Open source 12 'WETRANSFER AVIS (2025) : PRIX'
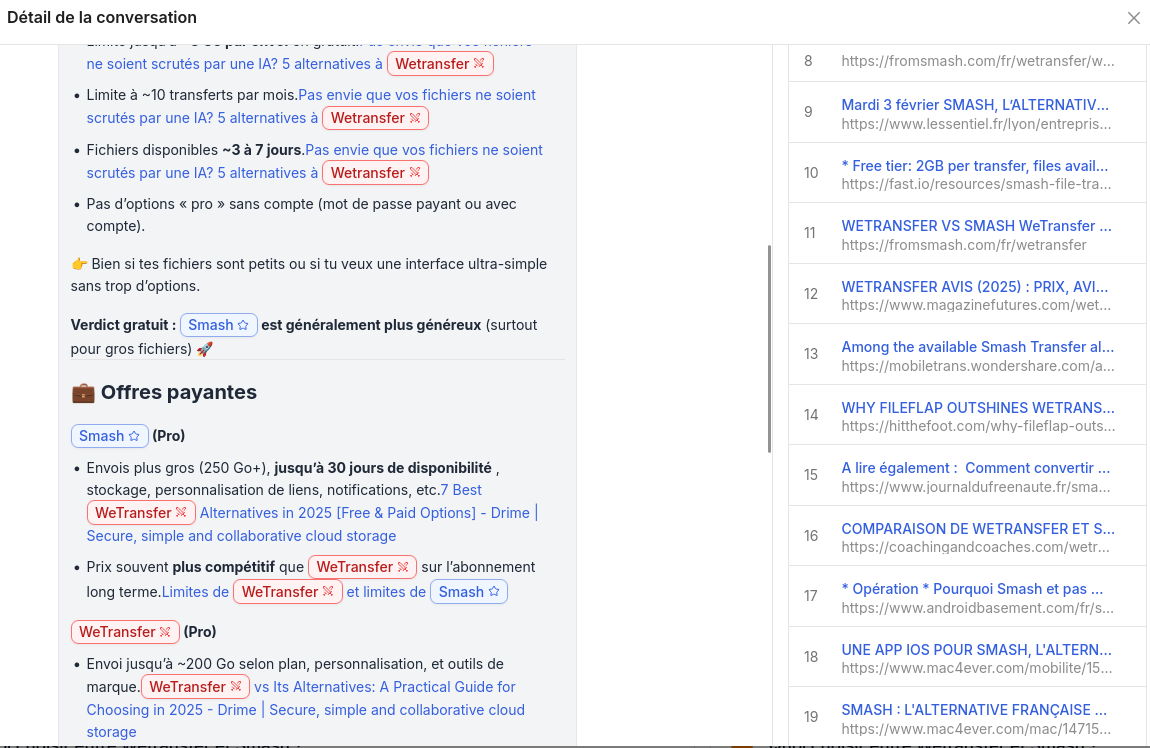 pos(975,287)
